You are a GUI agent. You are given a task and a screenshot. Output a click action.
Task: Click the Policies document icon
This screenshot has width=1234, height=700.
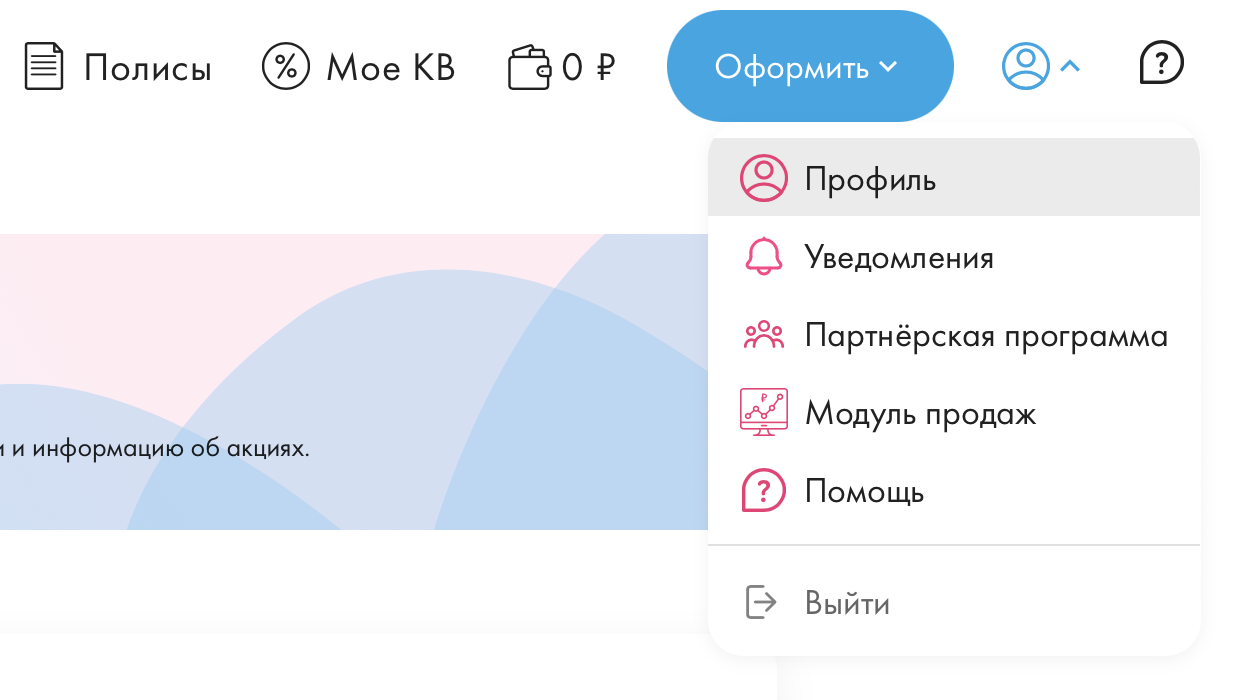coord(43,67)
